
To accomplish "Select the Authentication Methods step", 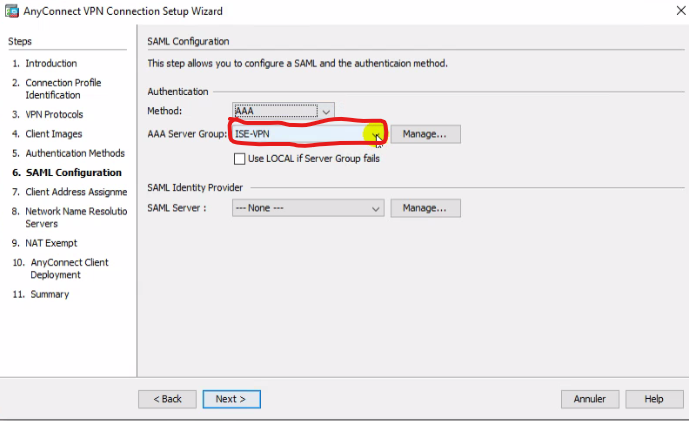I will (74, 154).
